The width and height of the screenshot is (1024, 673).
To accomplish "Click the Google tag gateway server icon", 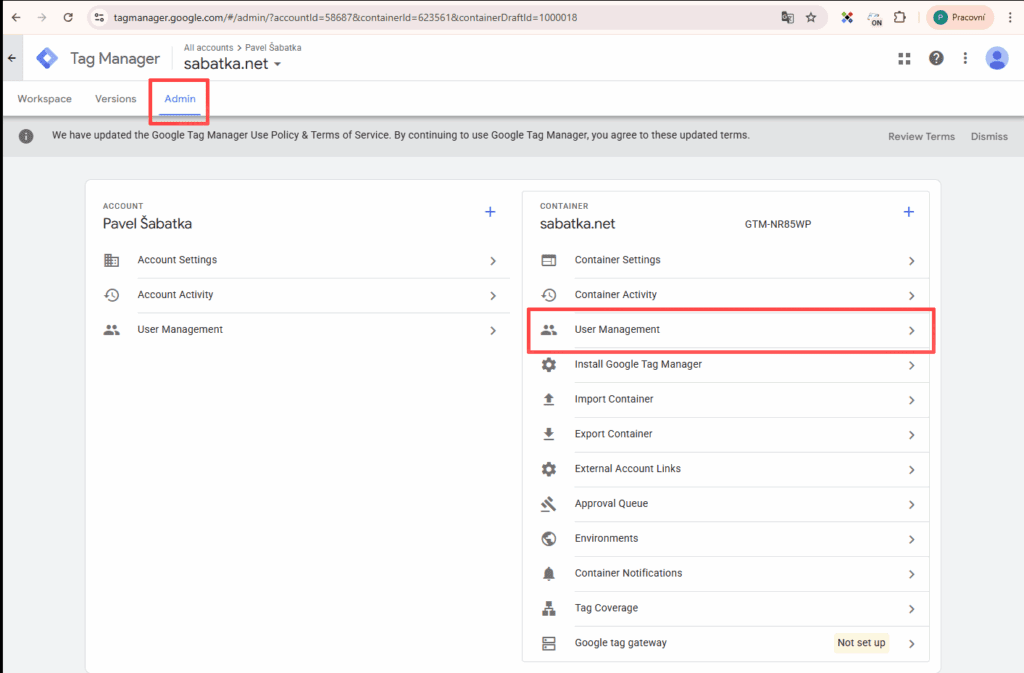I will coord(549,643).
